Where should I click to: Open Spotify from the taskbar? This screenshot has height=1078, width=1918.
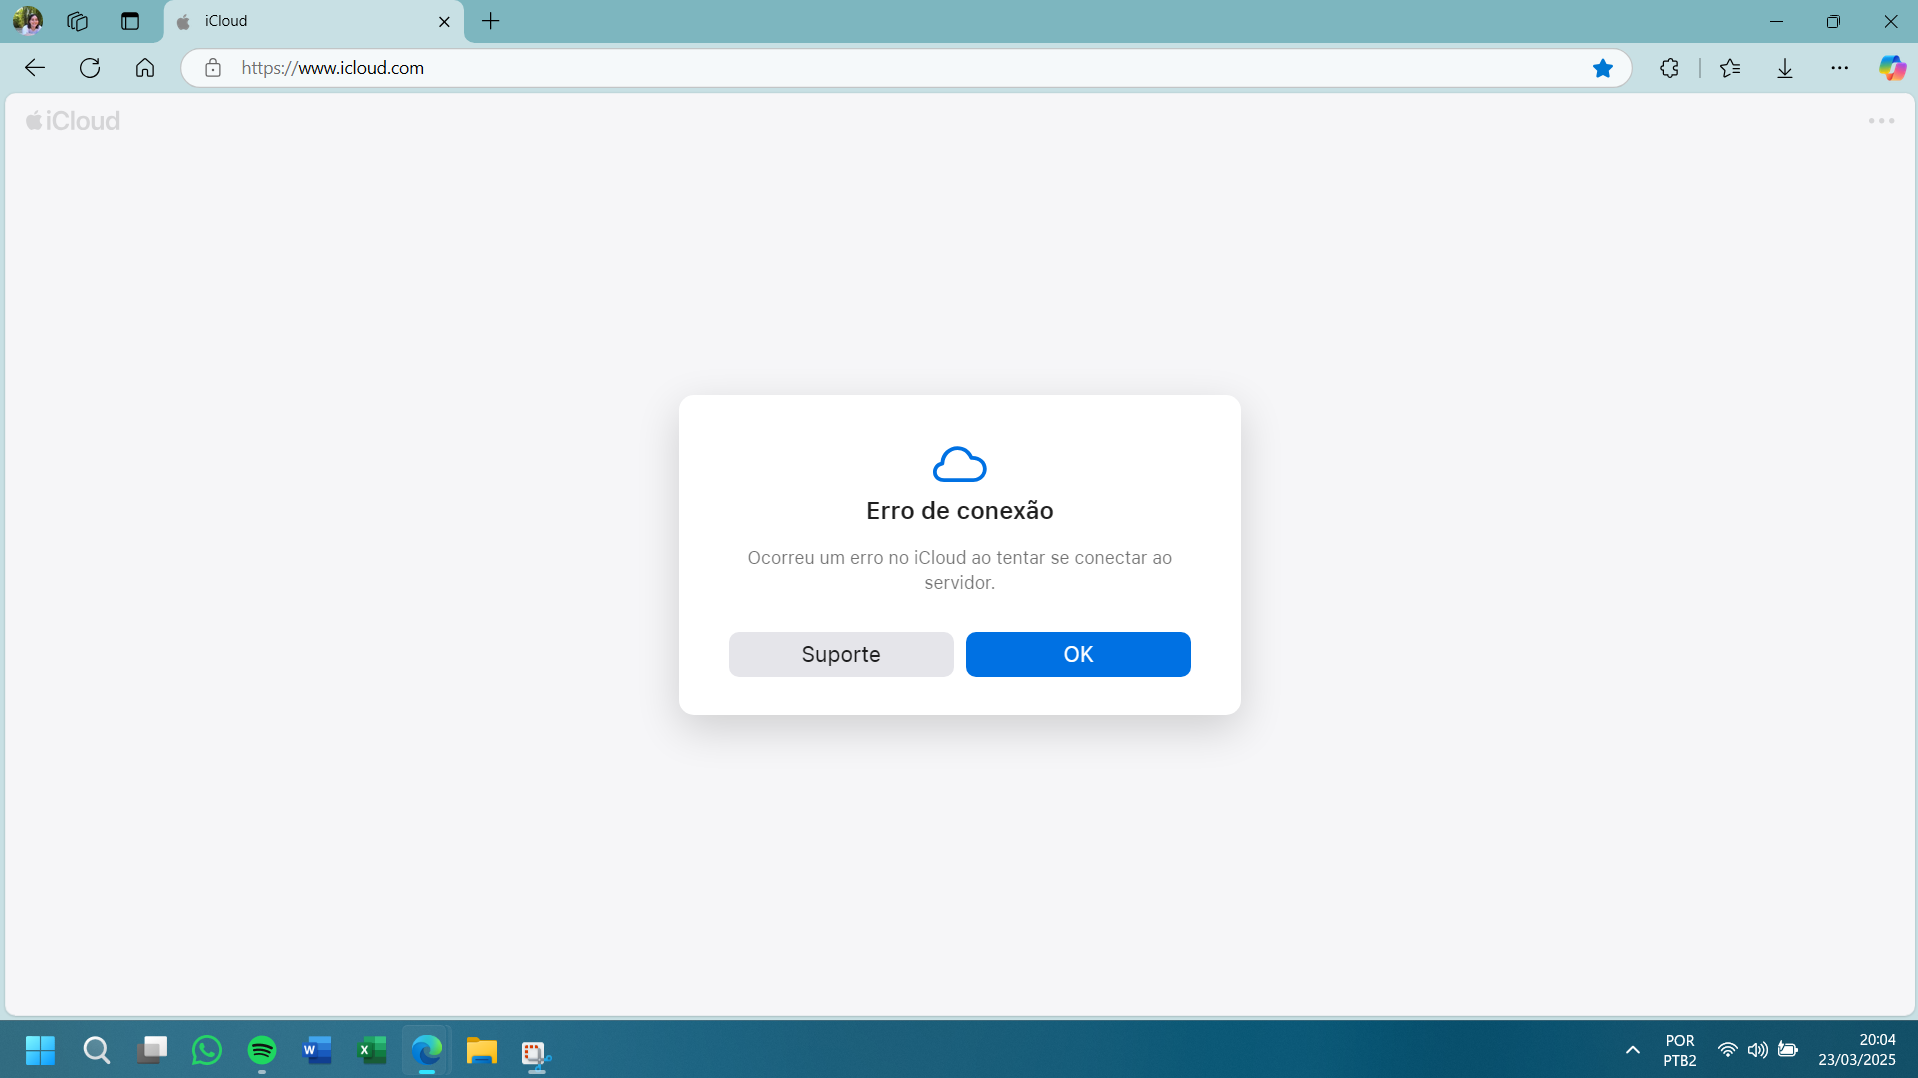point(262,1051)
